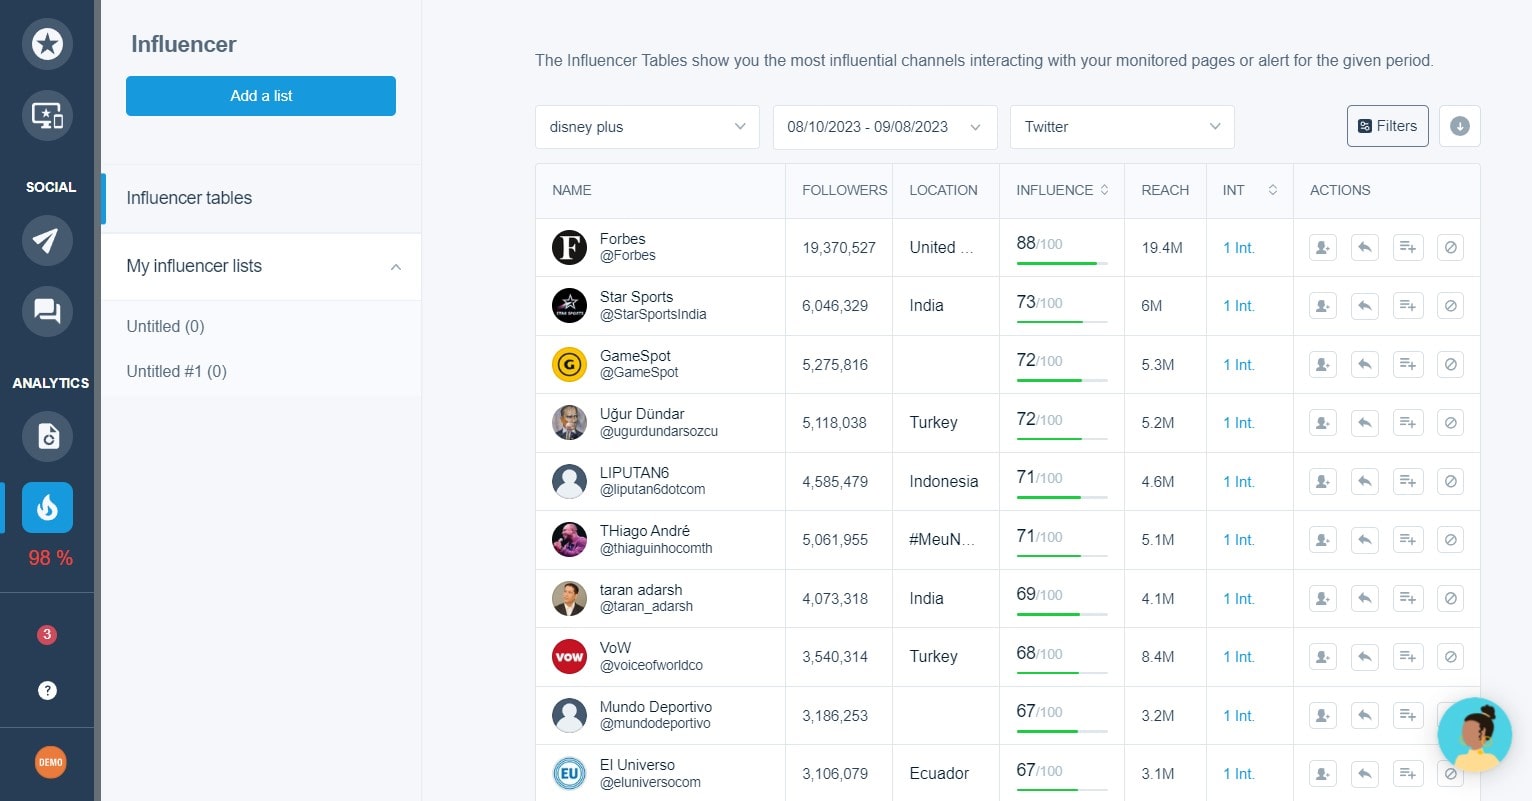Click the Uğur Dündar name
Image resolution: width=1532 pixels, height=801 pixels.
tap(642, 413)
